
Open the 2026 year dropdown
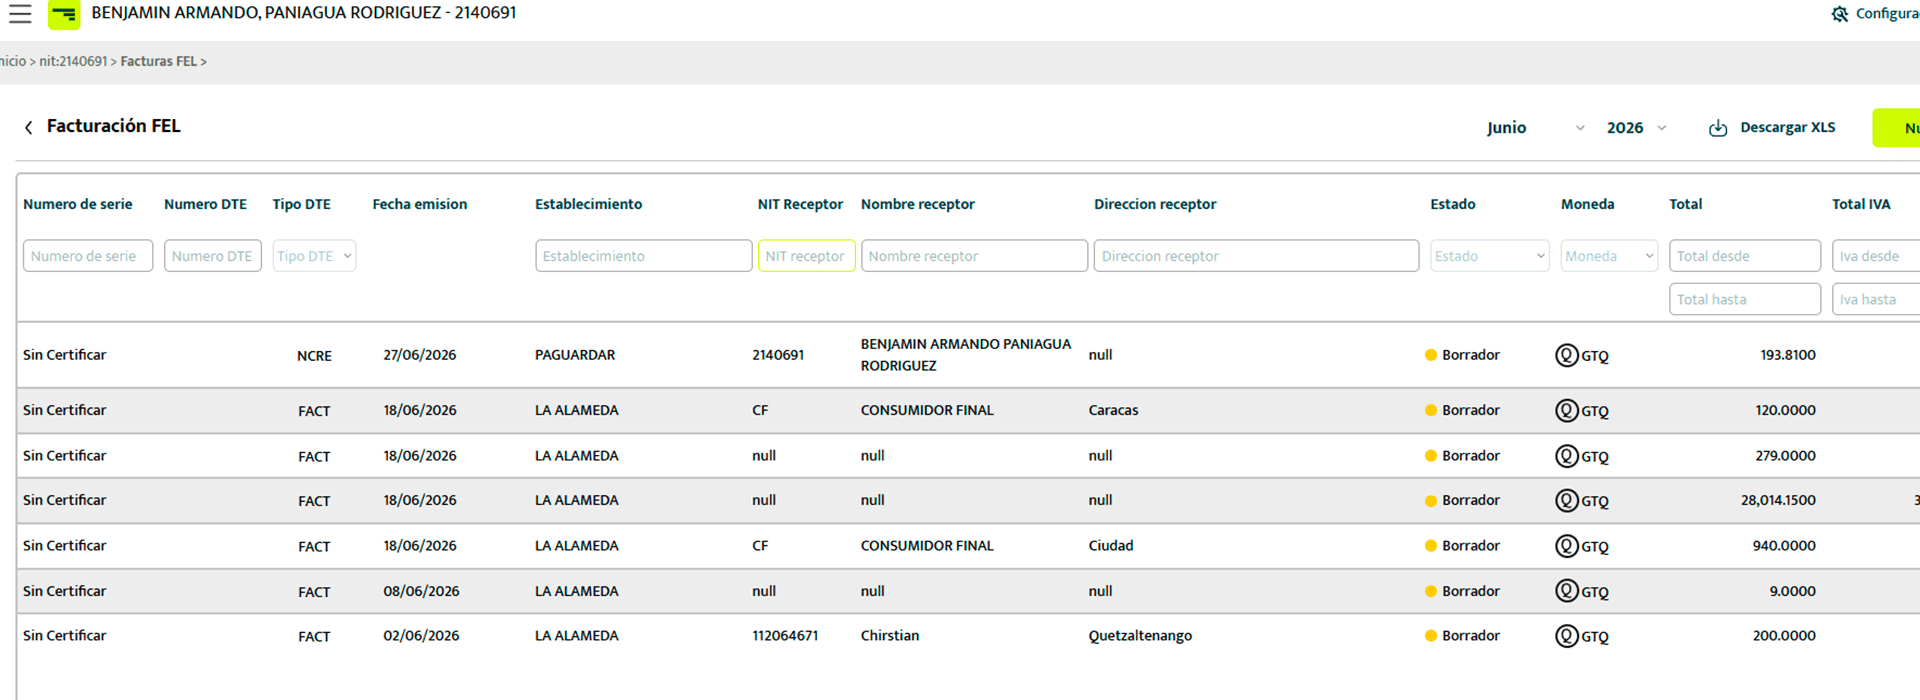click(1636, 128)
